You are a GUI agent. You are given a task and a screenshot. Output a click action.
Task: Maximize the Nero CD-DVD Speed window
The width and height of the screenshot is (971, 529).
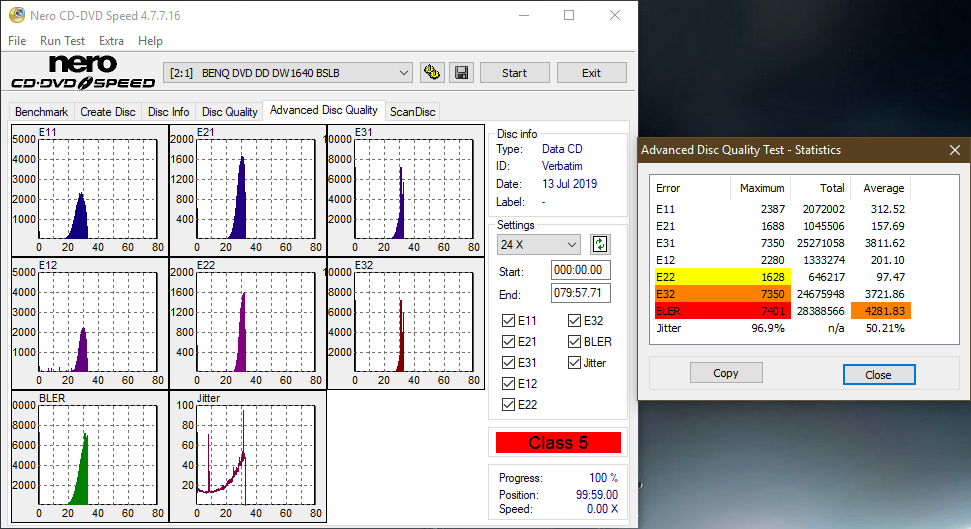(x=569, y=15)
